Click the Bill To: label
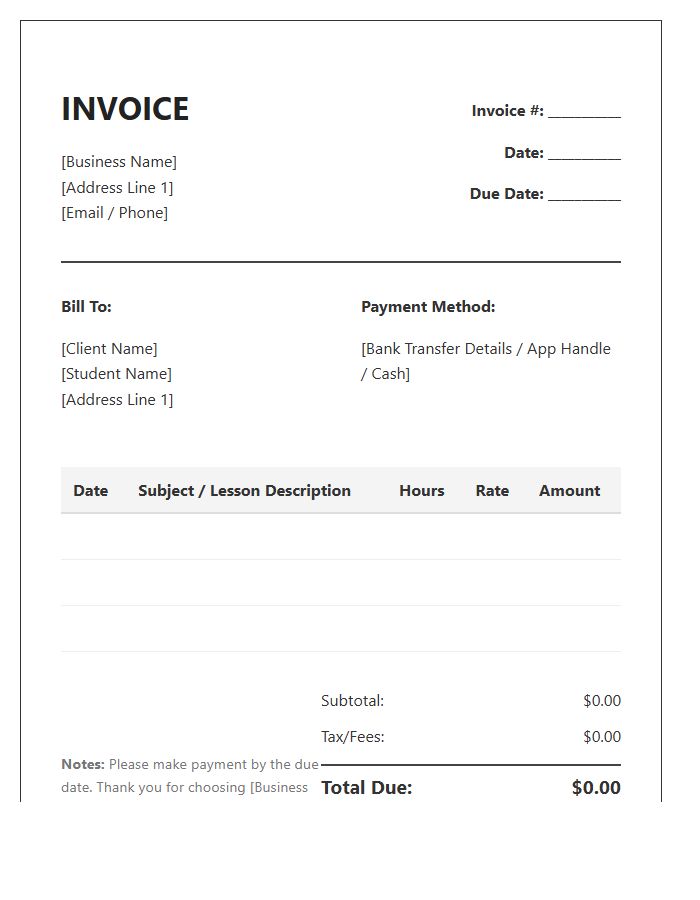 pyautogui.click(x=86, y=307)
